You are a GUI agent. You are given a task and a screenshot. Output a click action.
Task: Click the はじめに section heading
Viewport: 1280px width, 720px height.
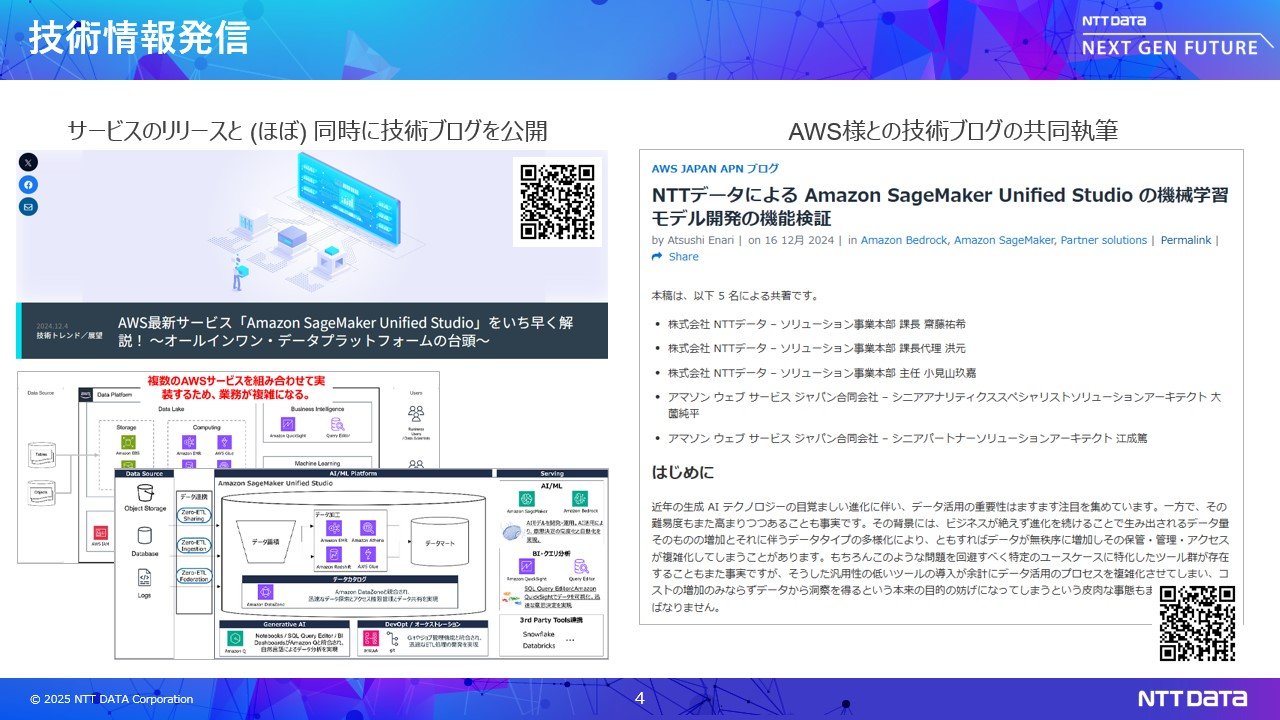[x=685, y=471]
